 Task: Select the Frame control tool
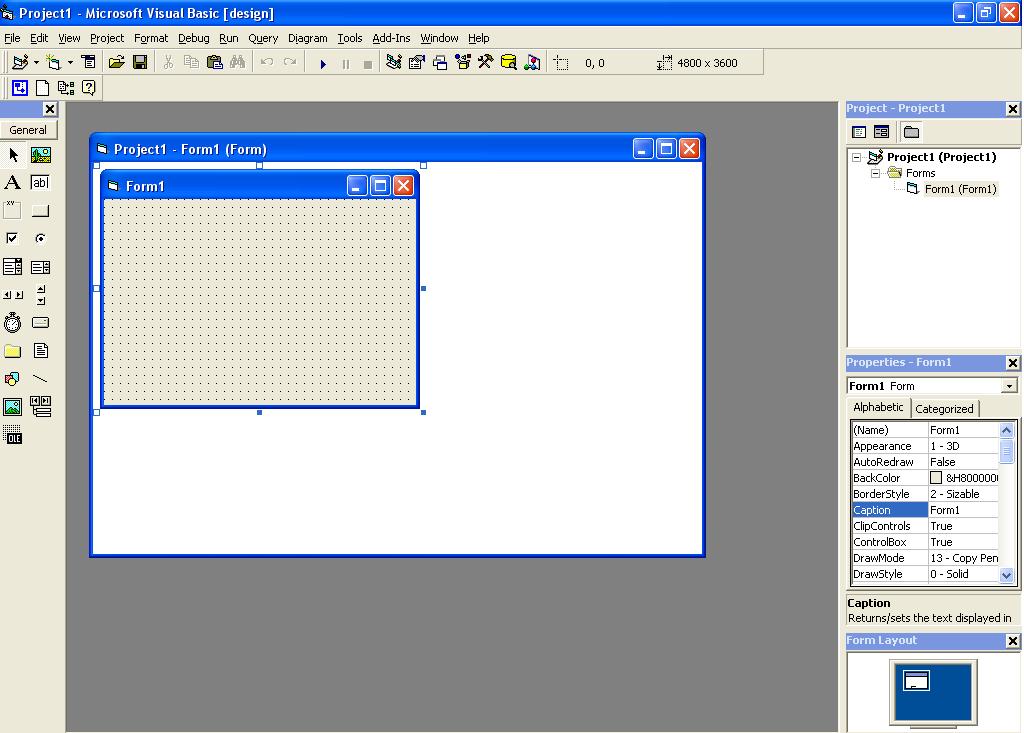click(13, 210)
